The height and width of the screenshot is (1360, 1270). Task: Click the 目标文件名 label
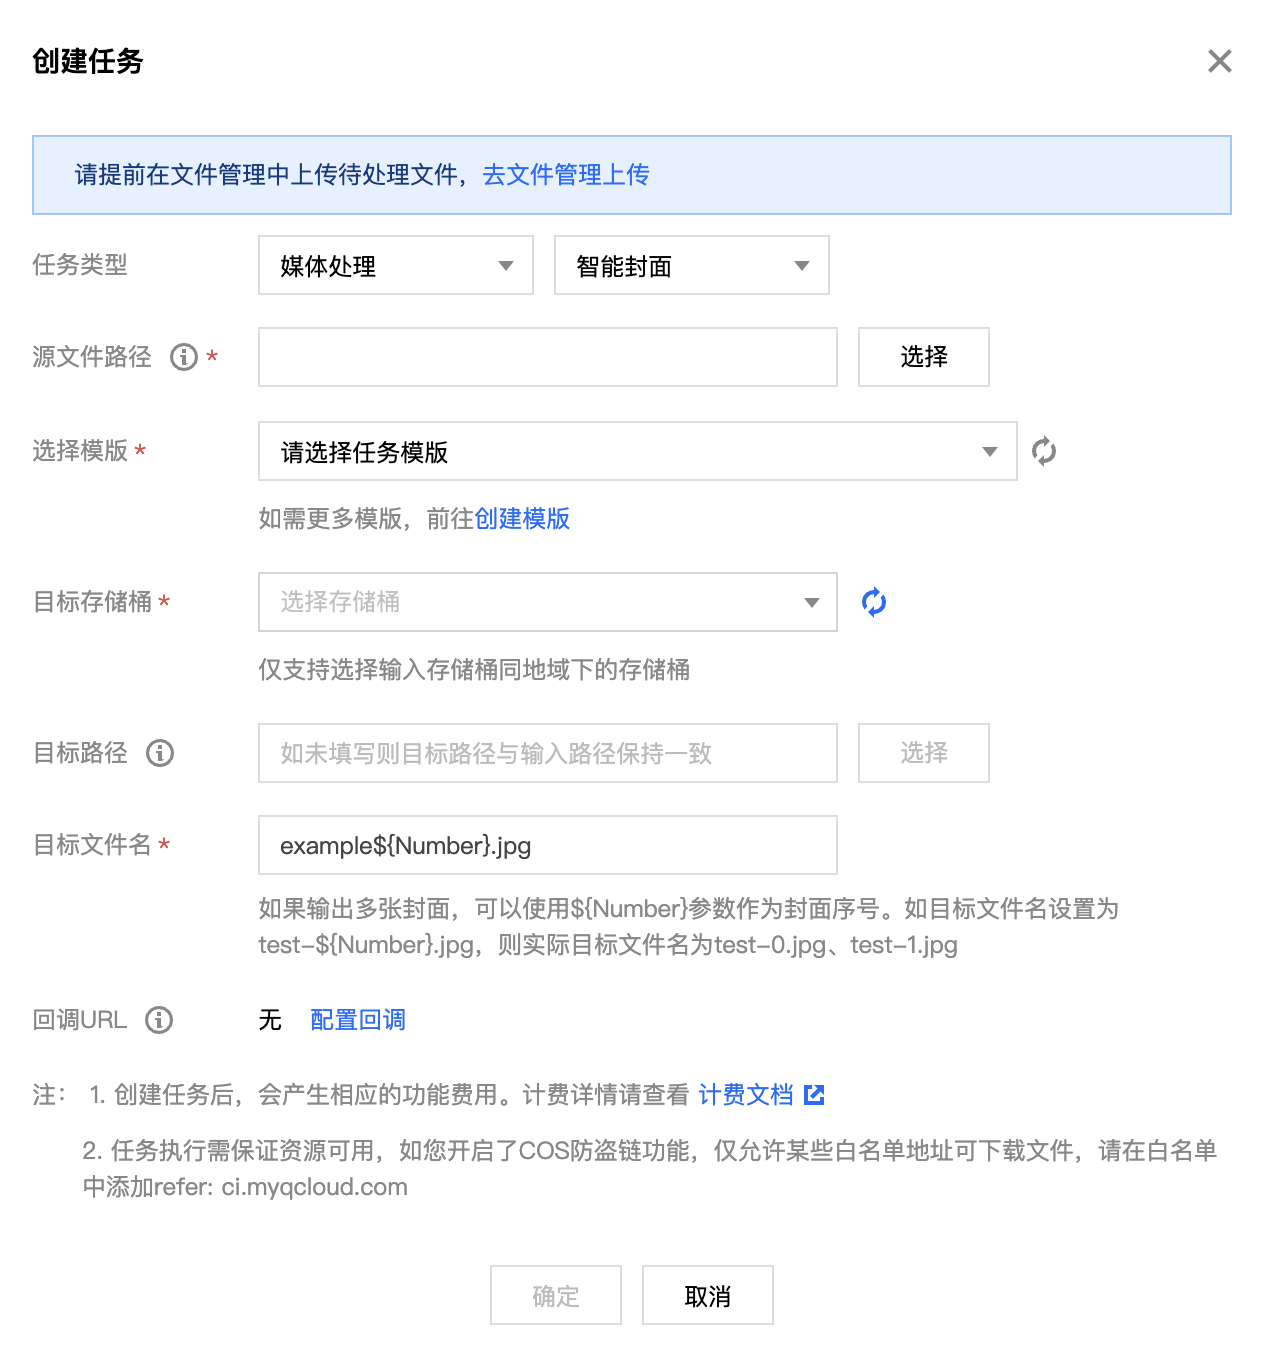click(92, 845)
